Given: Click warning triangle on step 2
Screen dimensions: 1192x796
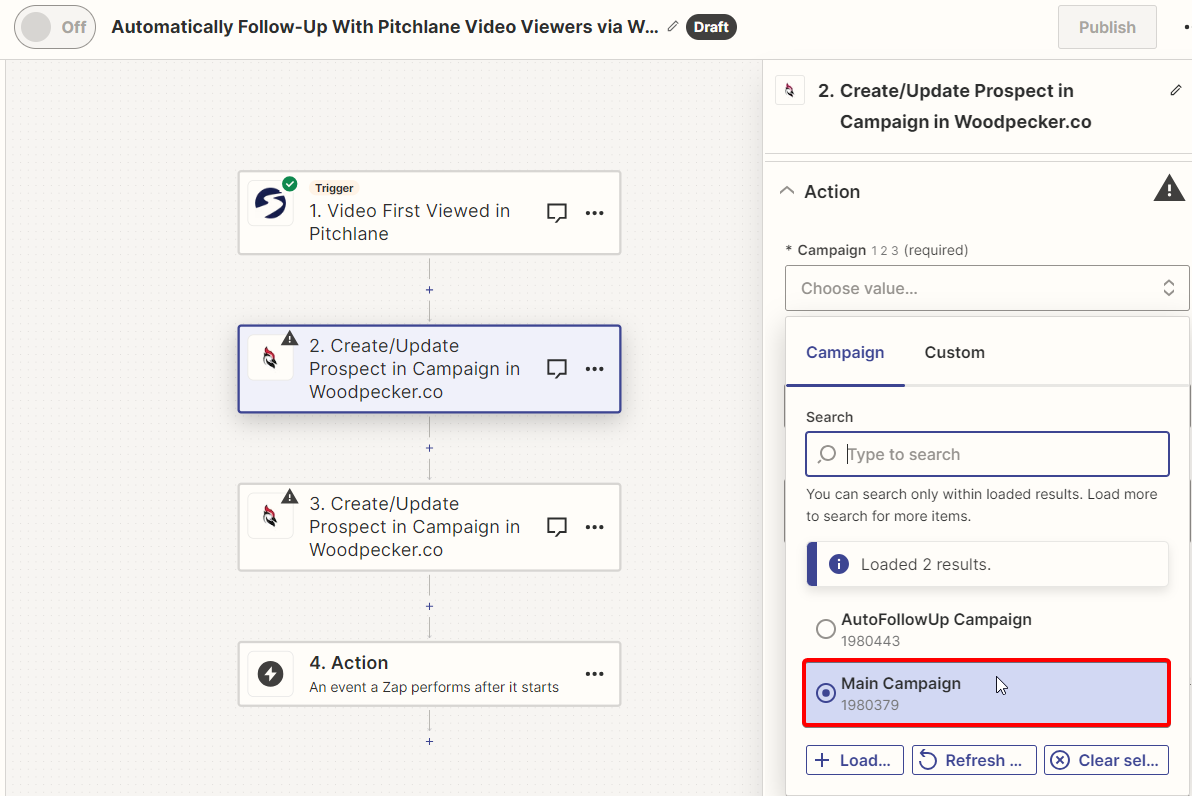Looking at the screenshot, I should (290, 338).
